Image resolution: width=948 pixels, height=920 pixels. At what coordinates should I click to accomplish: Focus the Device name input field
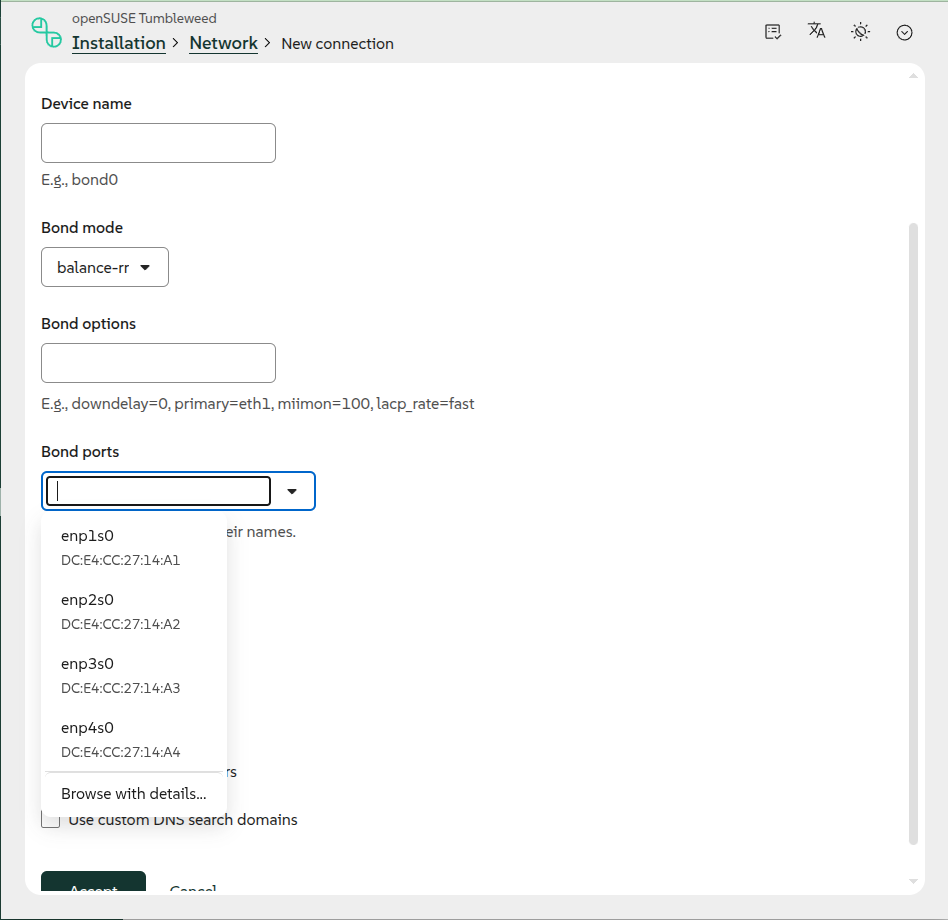tap(158, 143)
